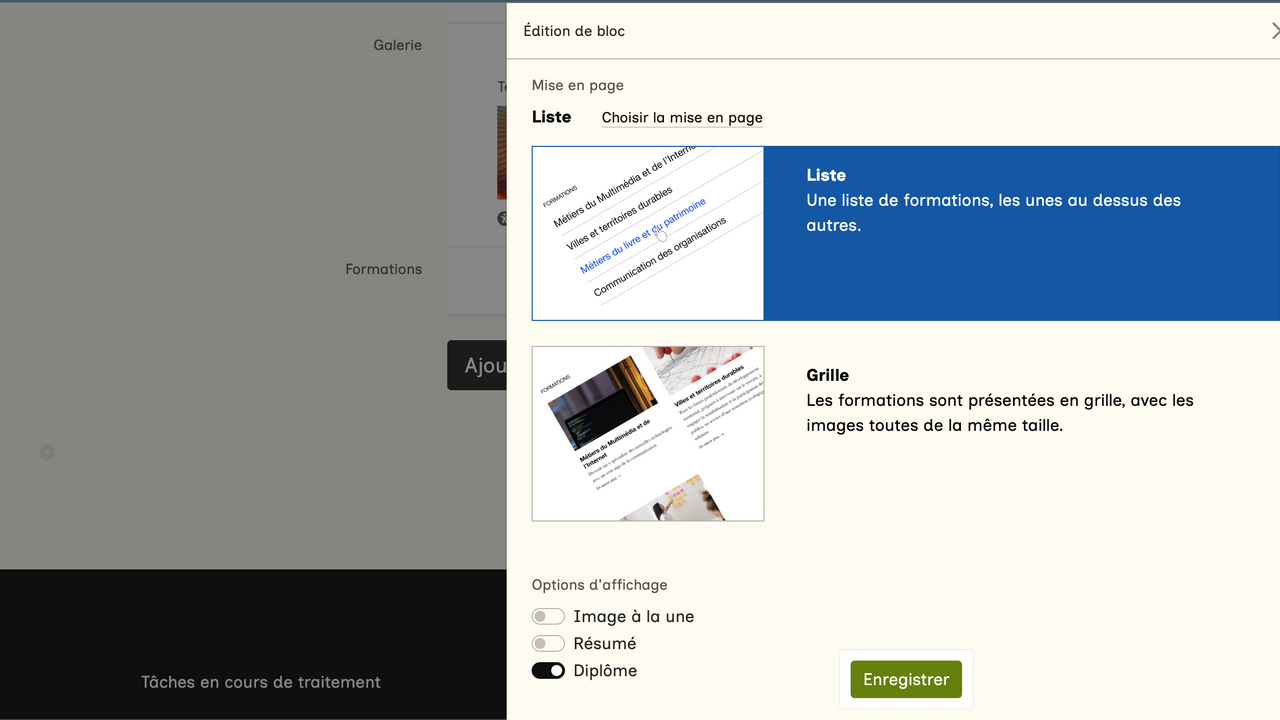The width and height of the screenshot is (1280, 720).
Task: Click the Enregistrer button
Action: pos(906,680)
